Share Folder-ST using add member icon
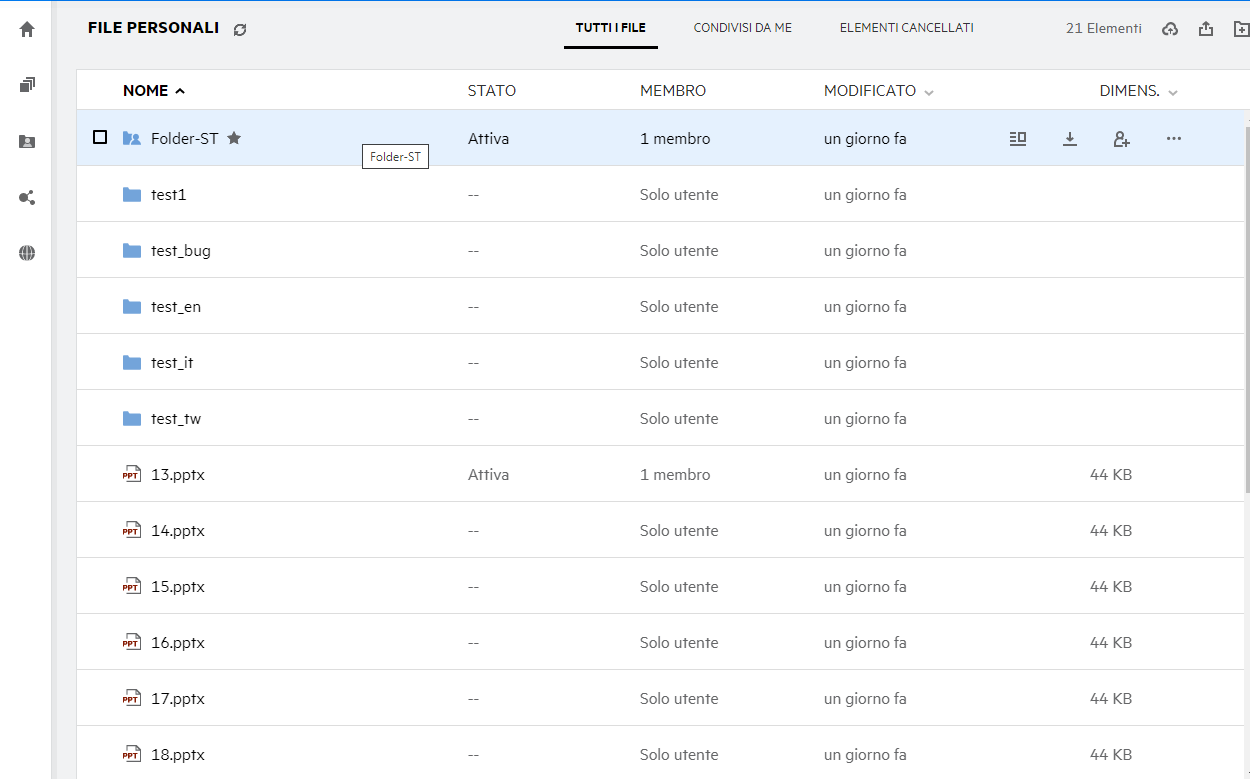This screenshot has height=779, width=1250. [1122, 139]
